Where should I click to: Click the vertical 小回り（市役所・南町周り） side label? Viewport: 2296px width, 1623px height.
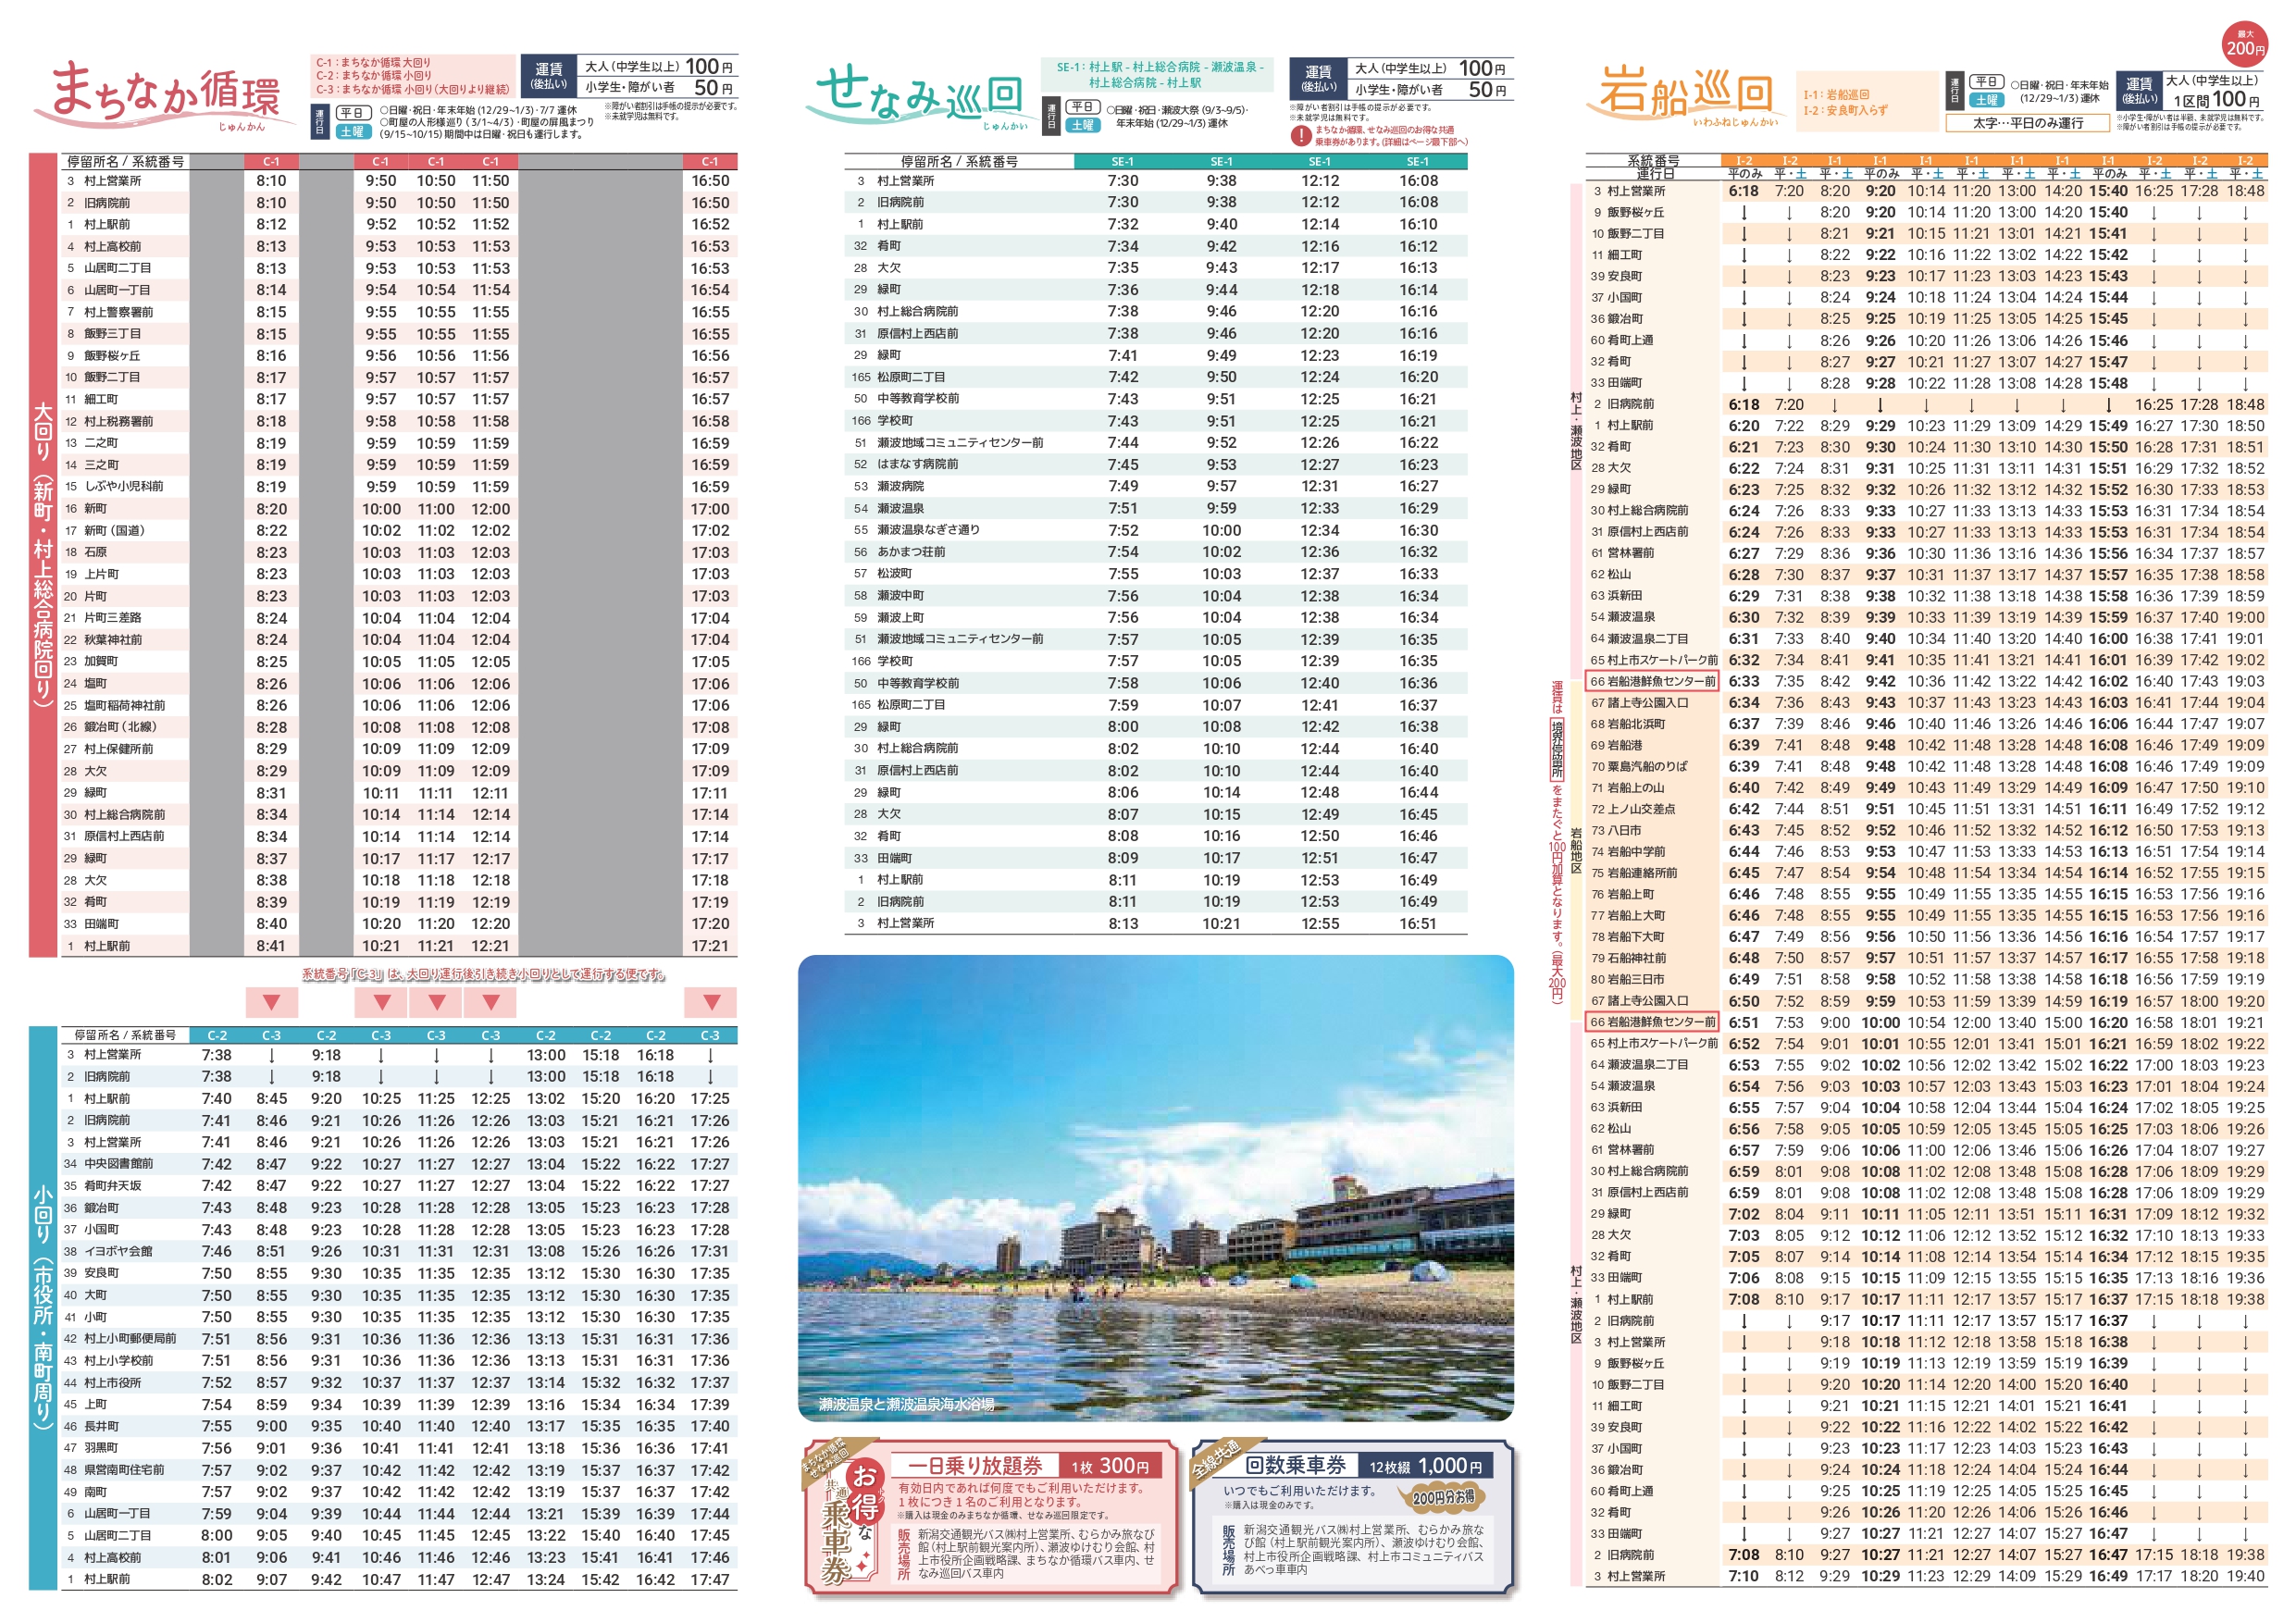pos(43,1308)
